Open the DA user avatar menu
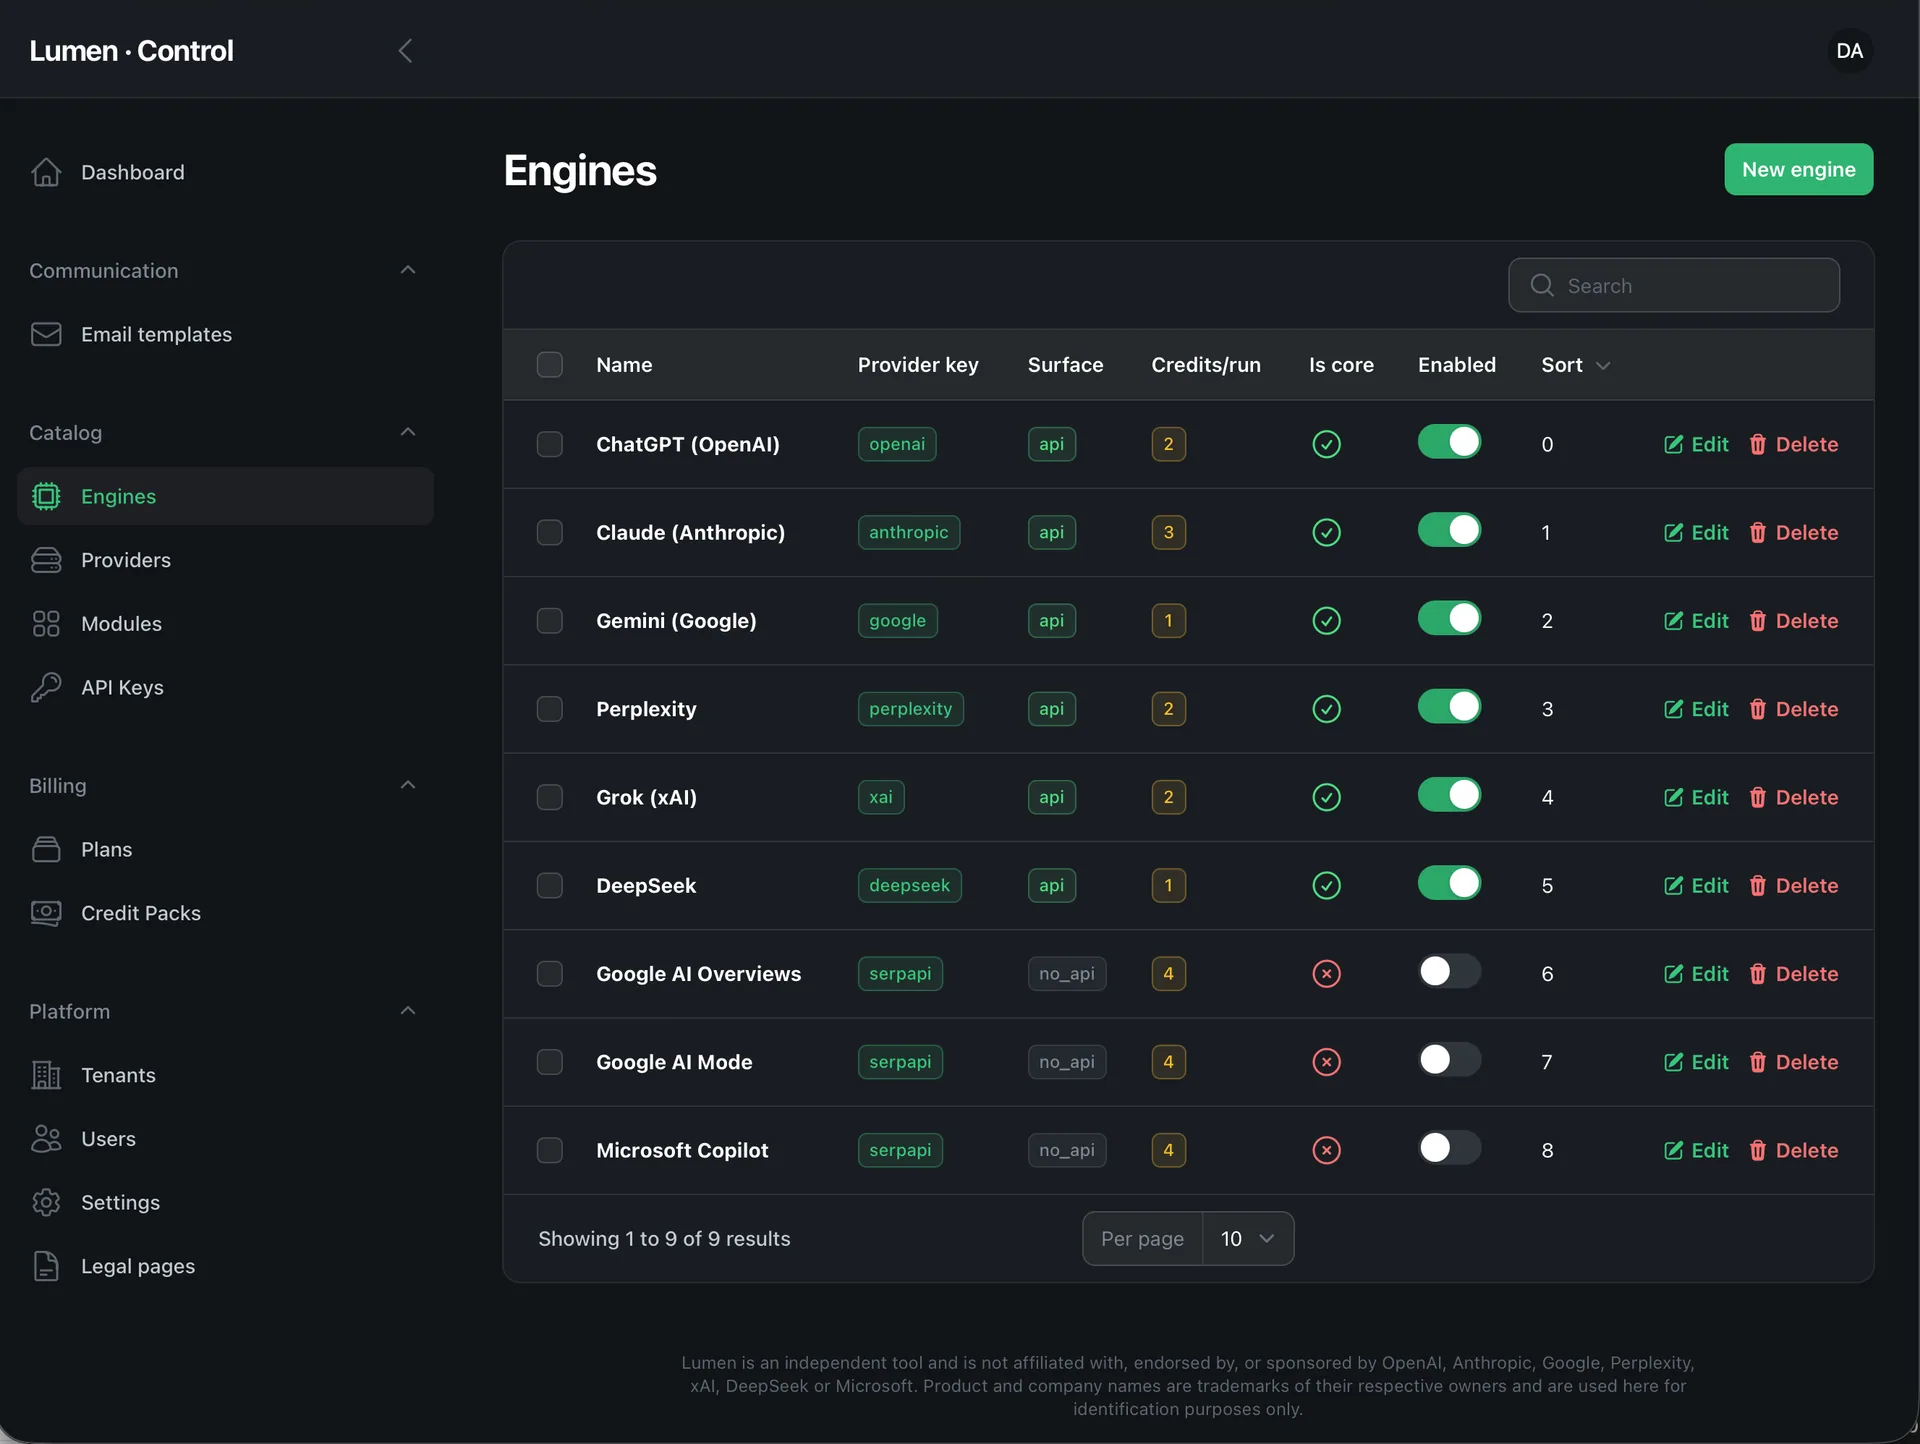The width and height of the screenshot is (1920, 1444). click(x=1849, y=51)
